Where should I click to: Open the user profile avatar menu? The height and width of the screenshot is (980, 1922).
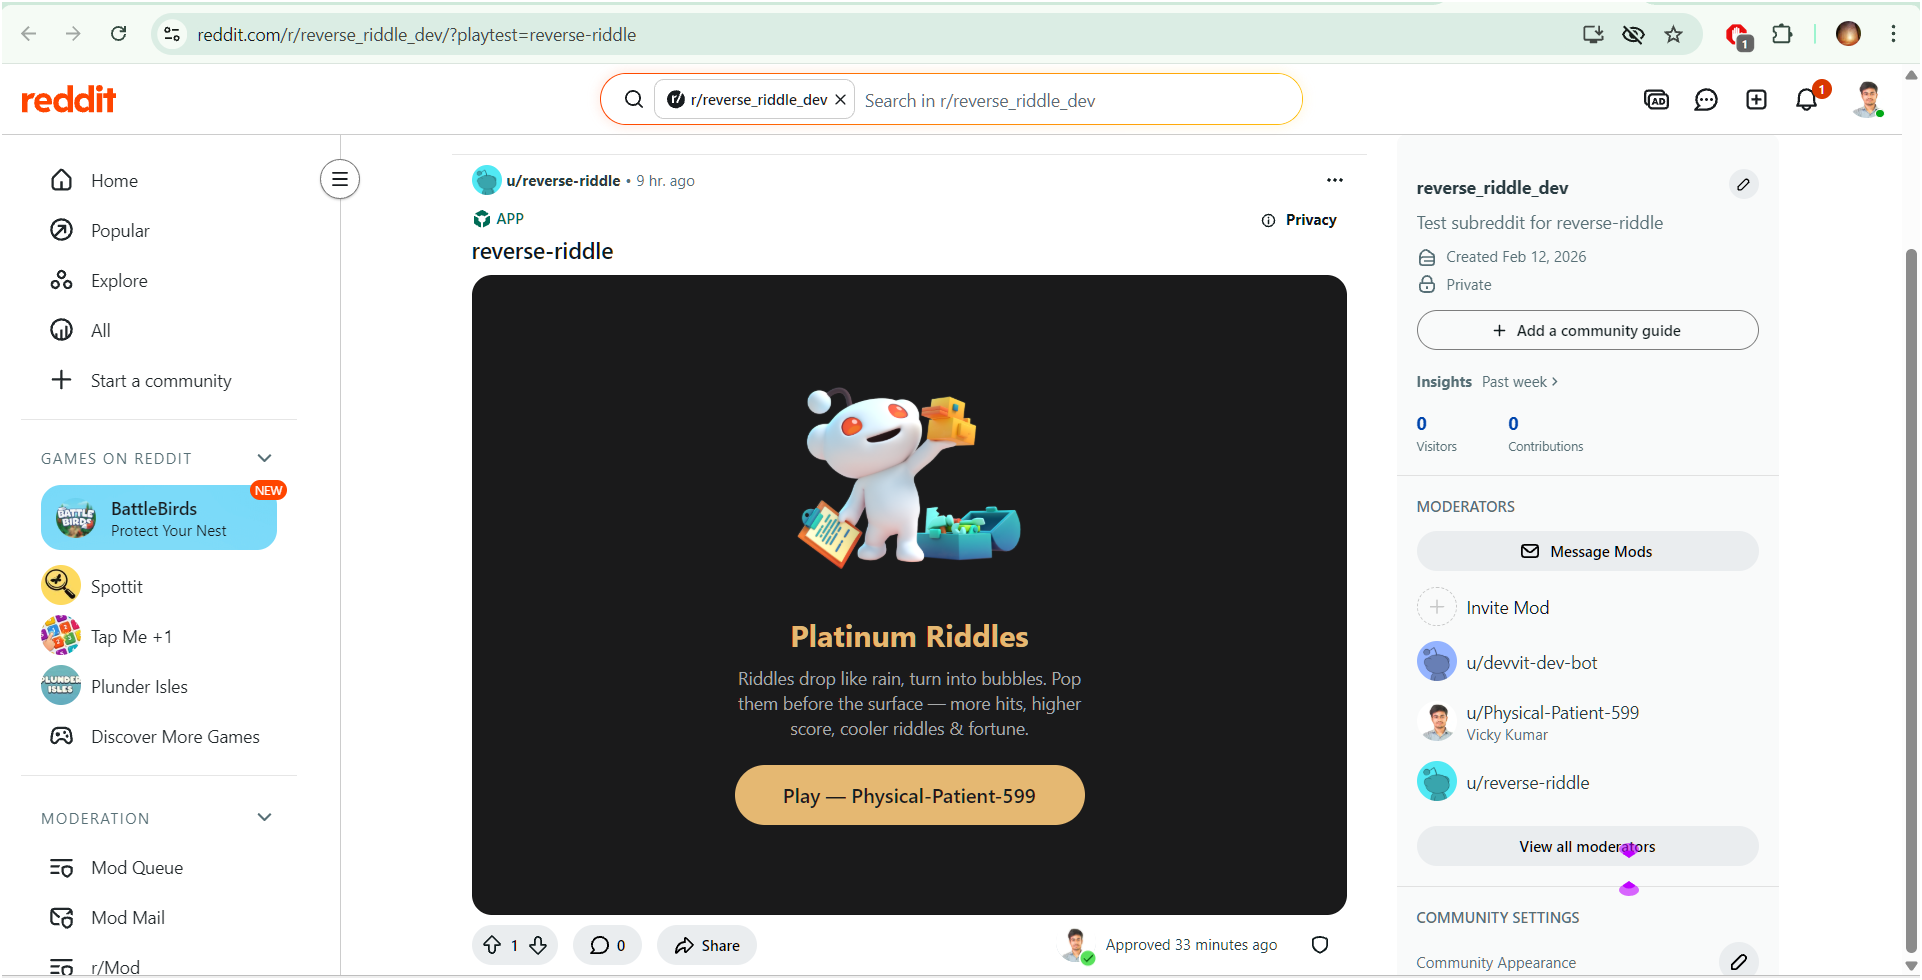point(1867,99)
